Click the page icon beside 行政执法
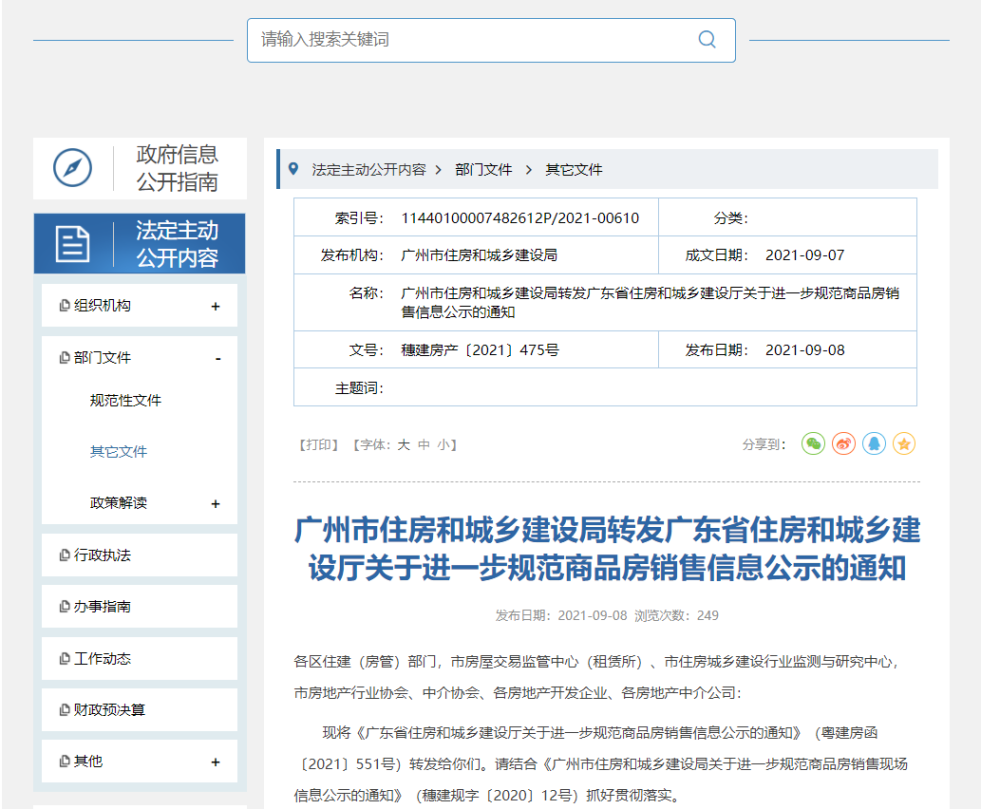1000x809 pixels. [x=64, y=555]
